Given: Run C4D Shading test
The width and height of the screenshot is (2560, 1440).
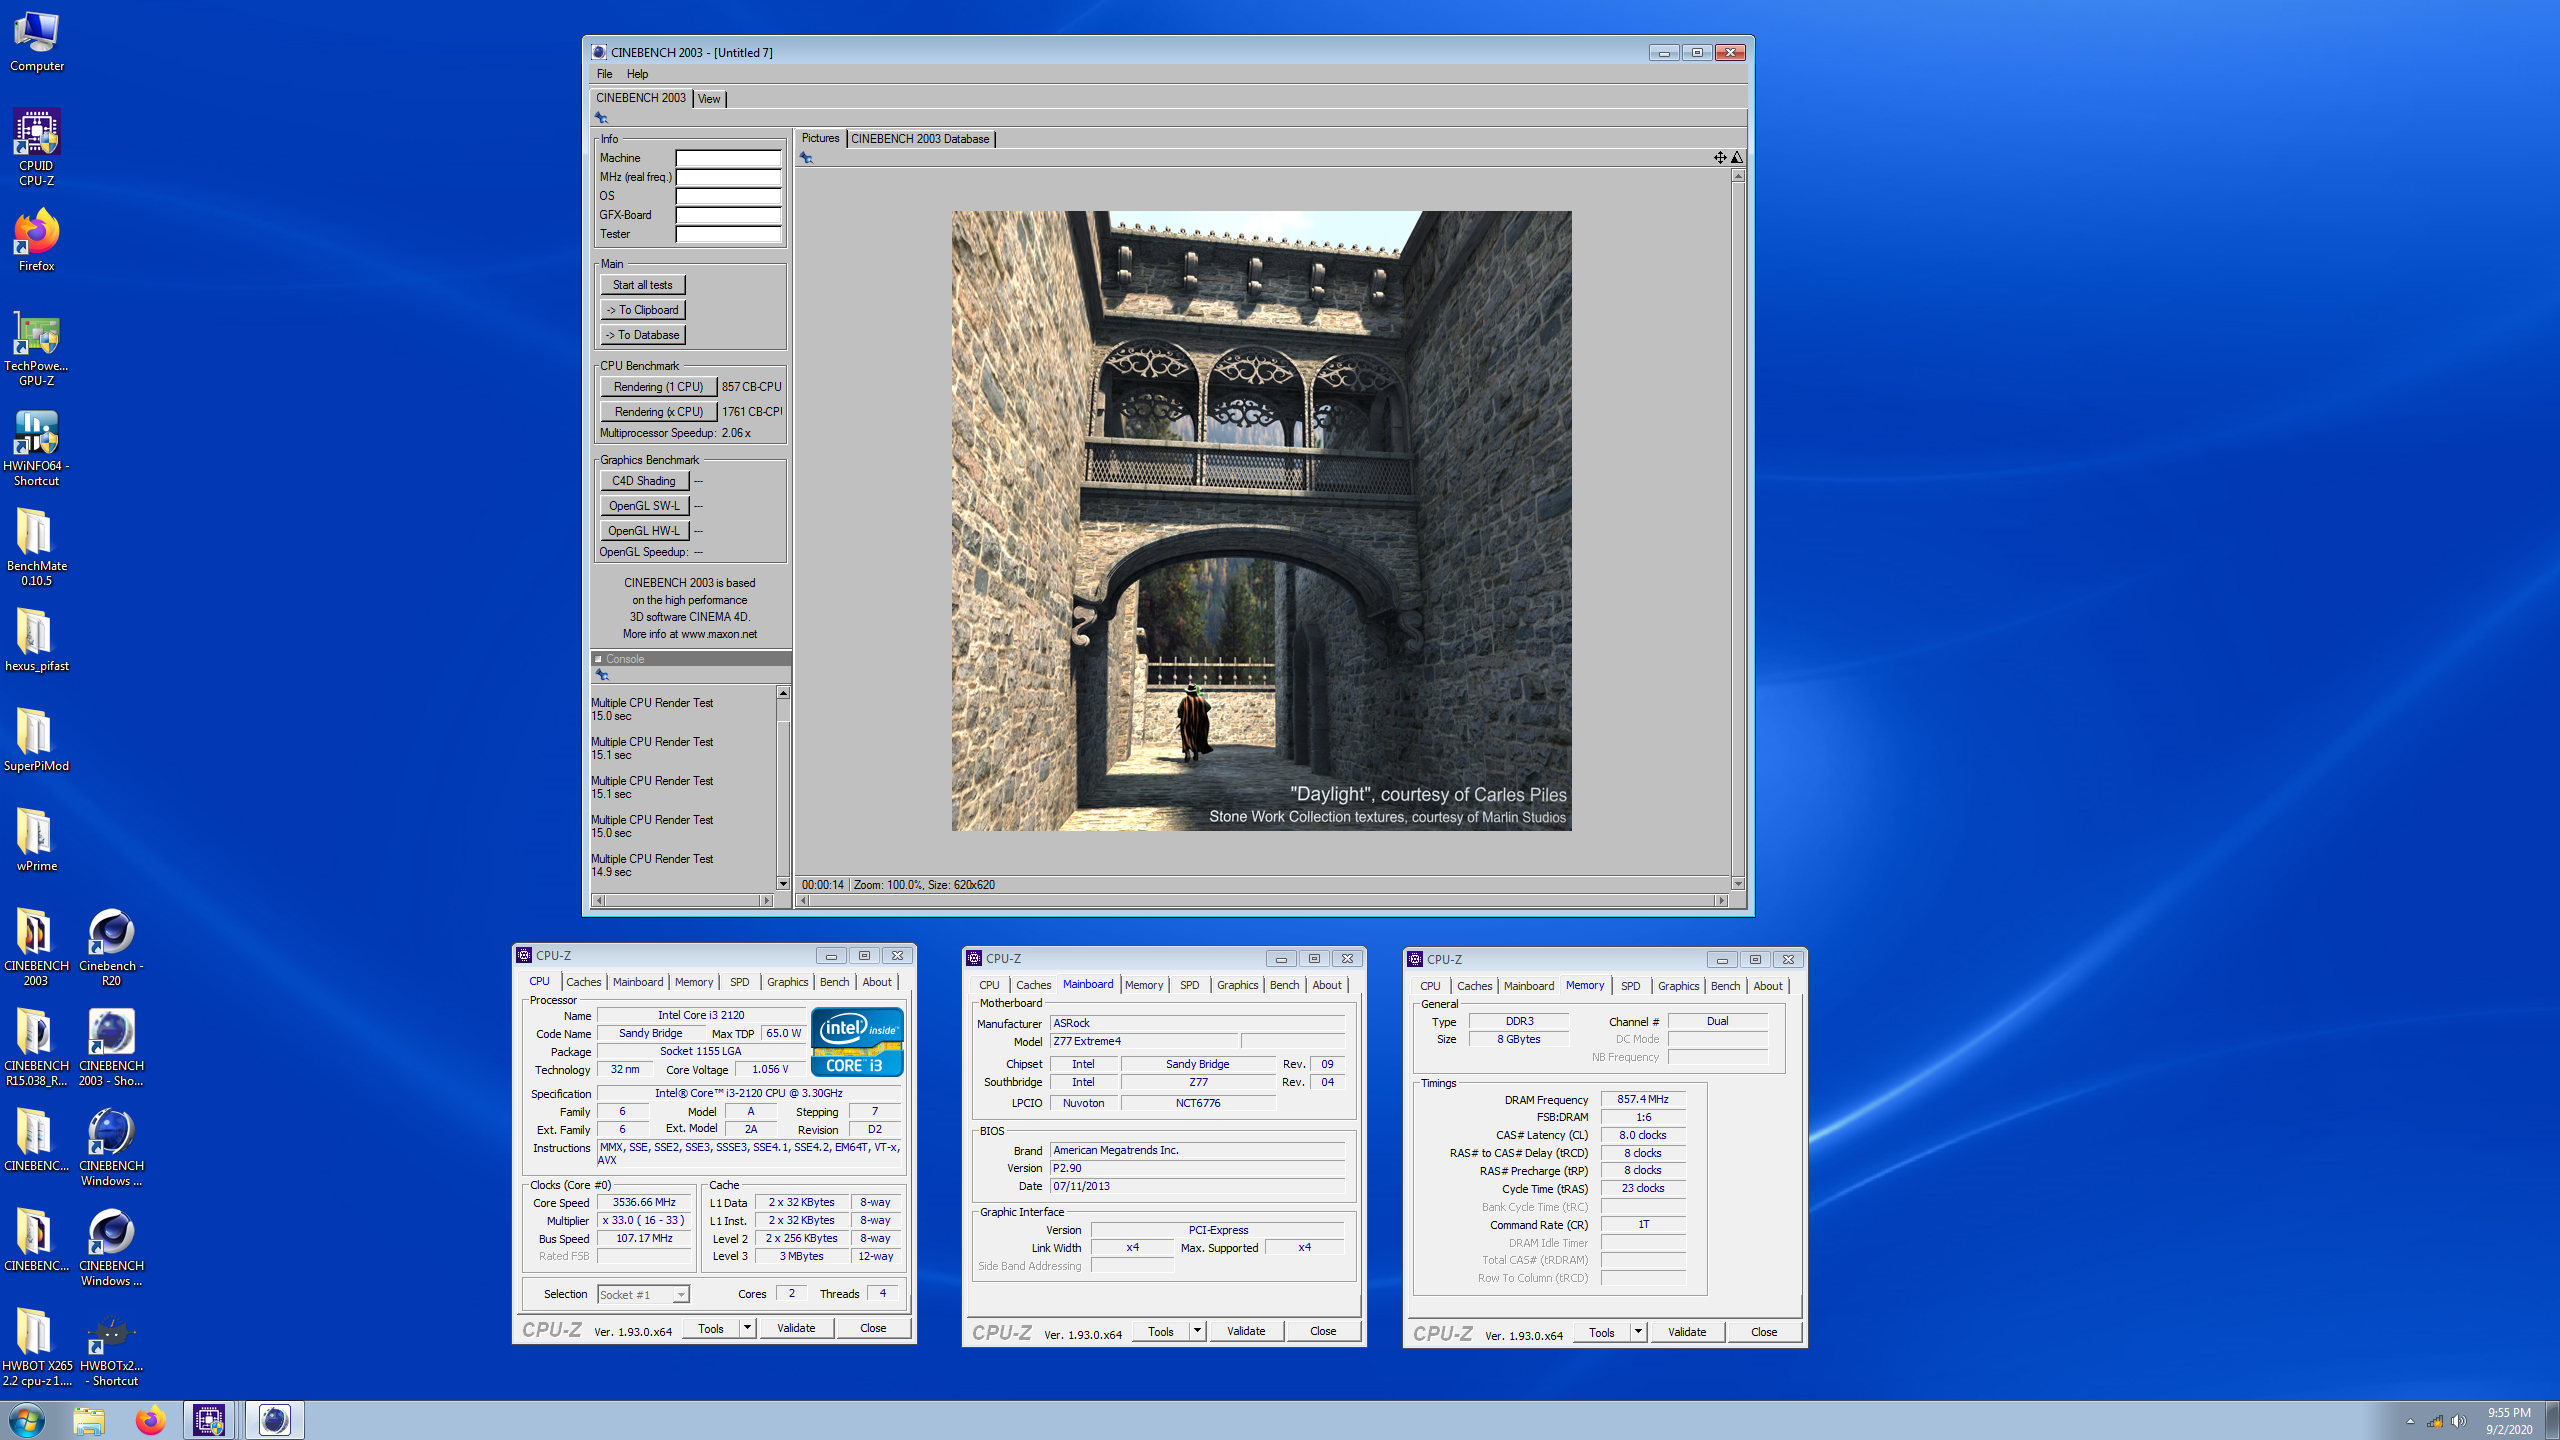Looking at the screenshot, I should pos(644,481).
